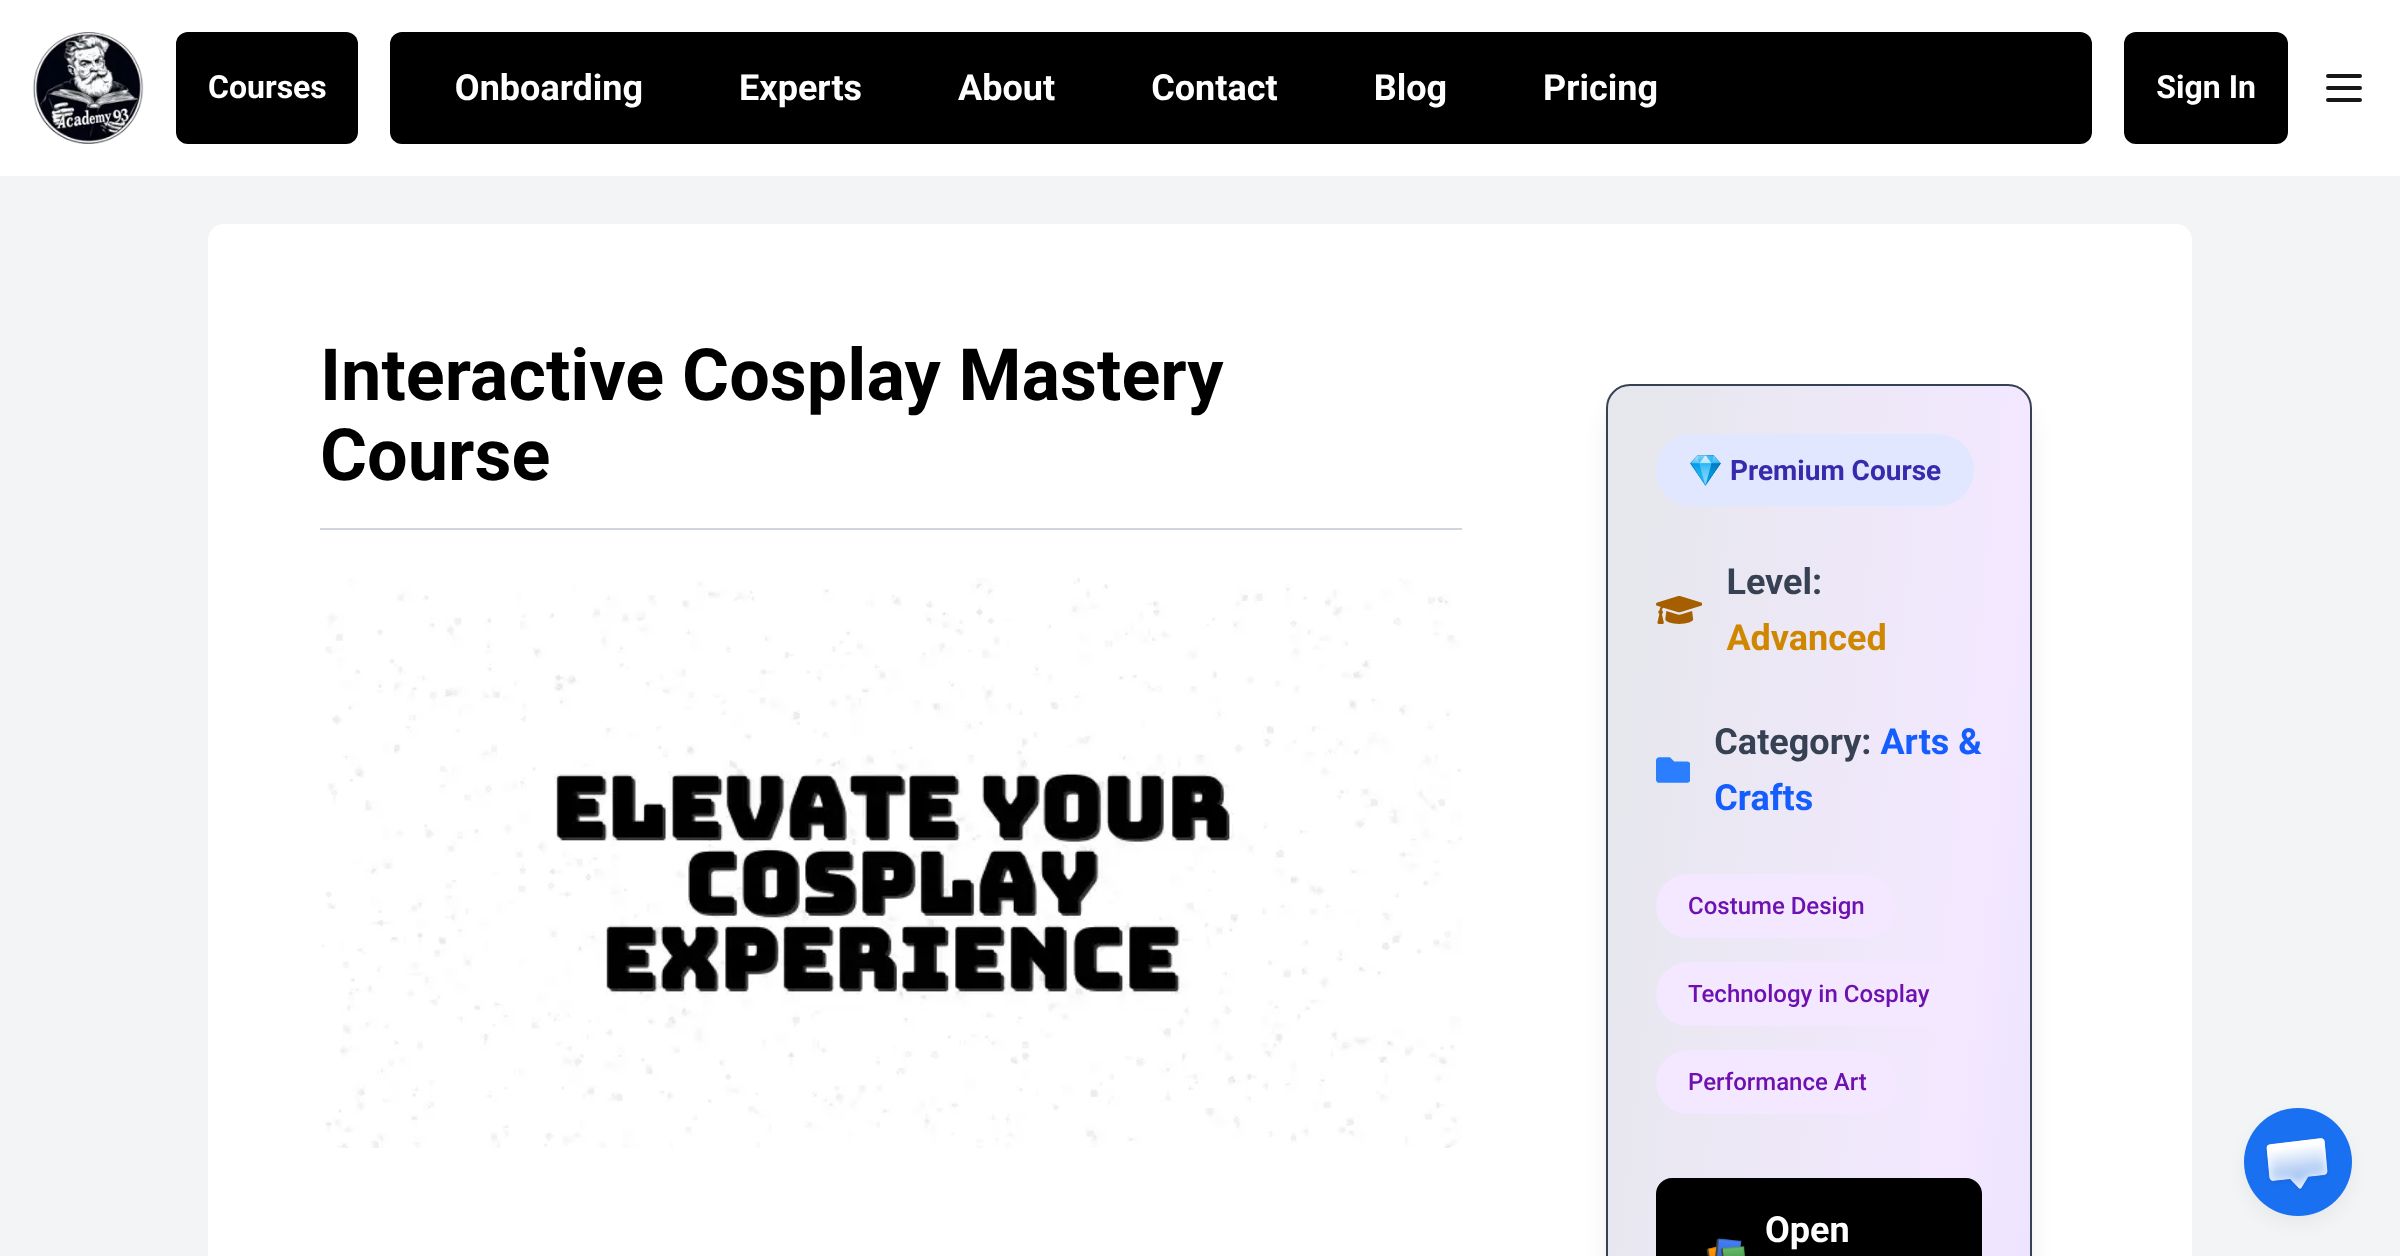The width and height of the screenshot is (2400, 1256).
Task: Click the Advanced level text
Action: pyautogui.click(x=1806, y=638)
